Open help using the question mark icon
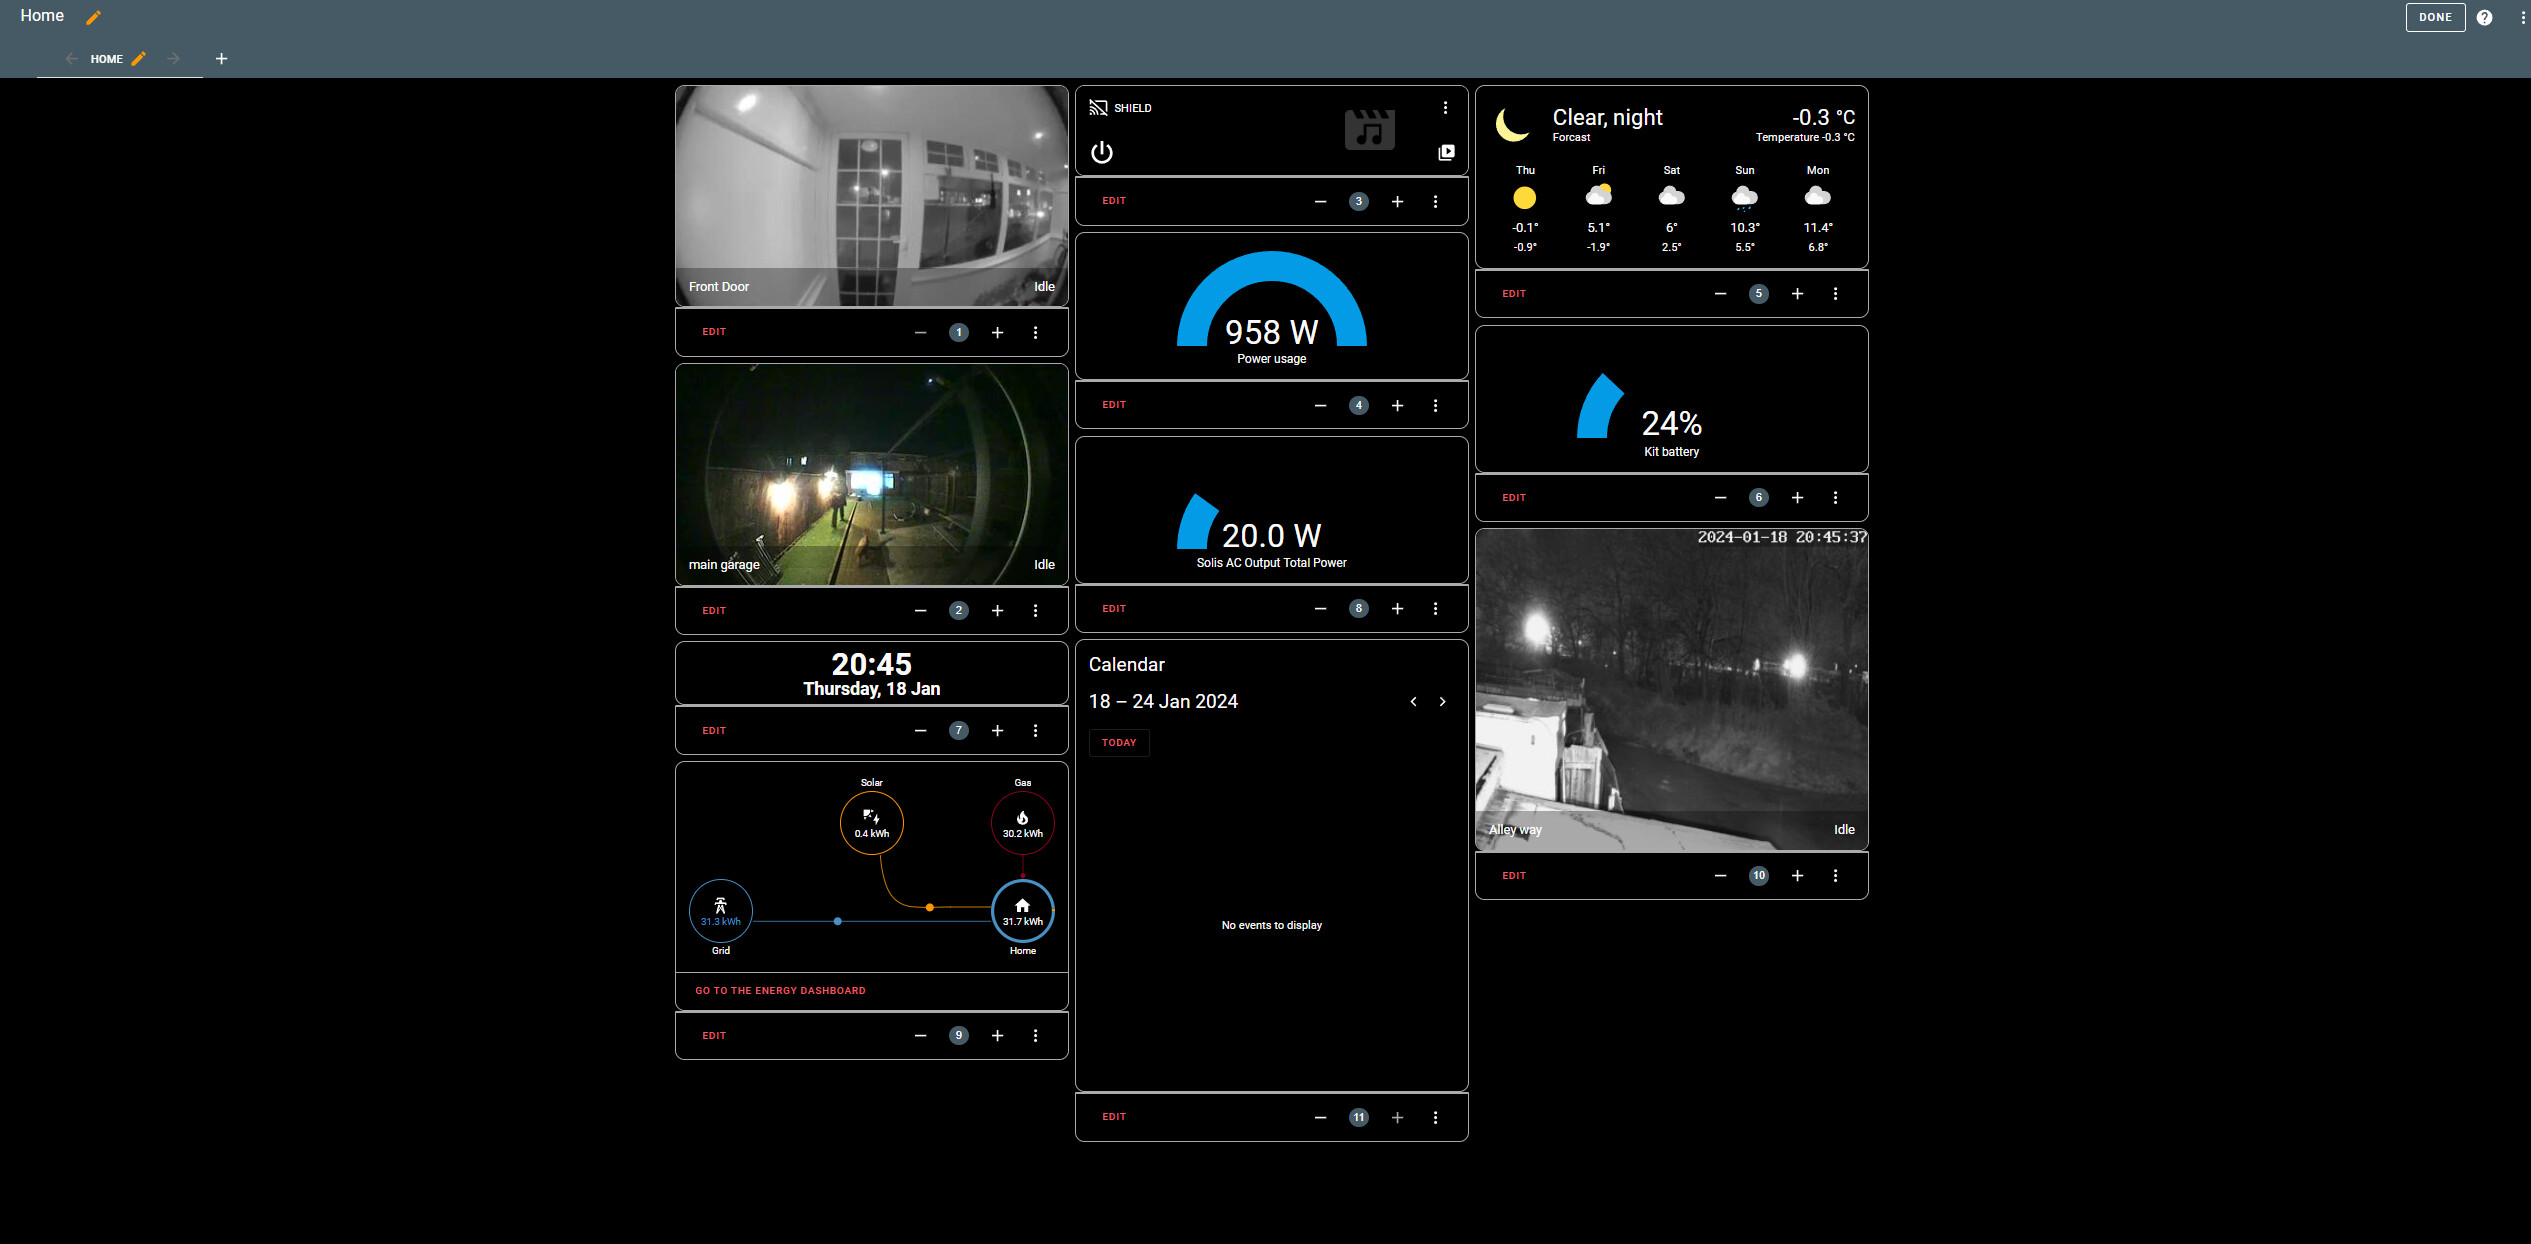2531x1244 pixels. (x=2485, y=17)
